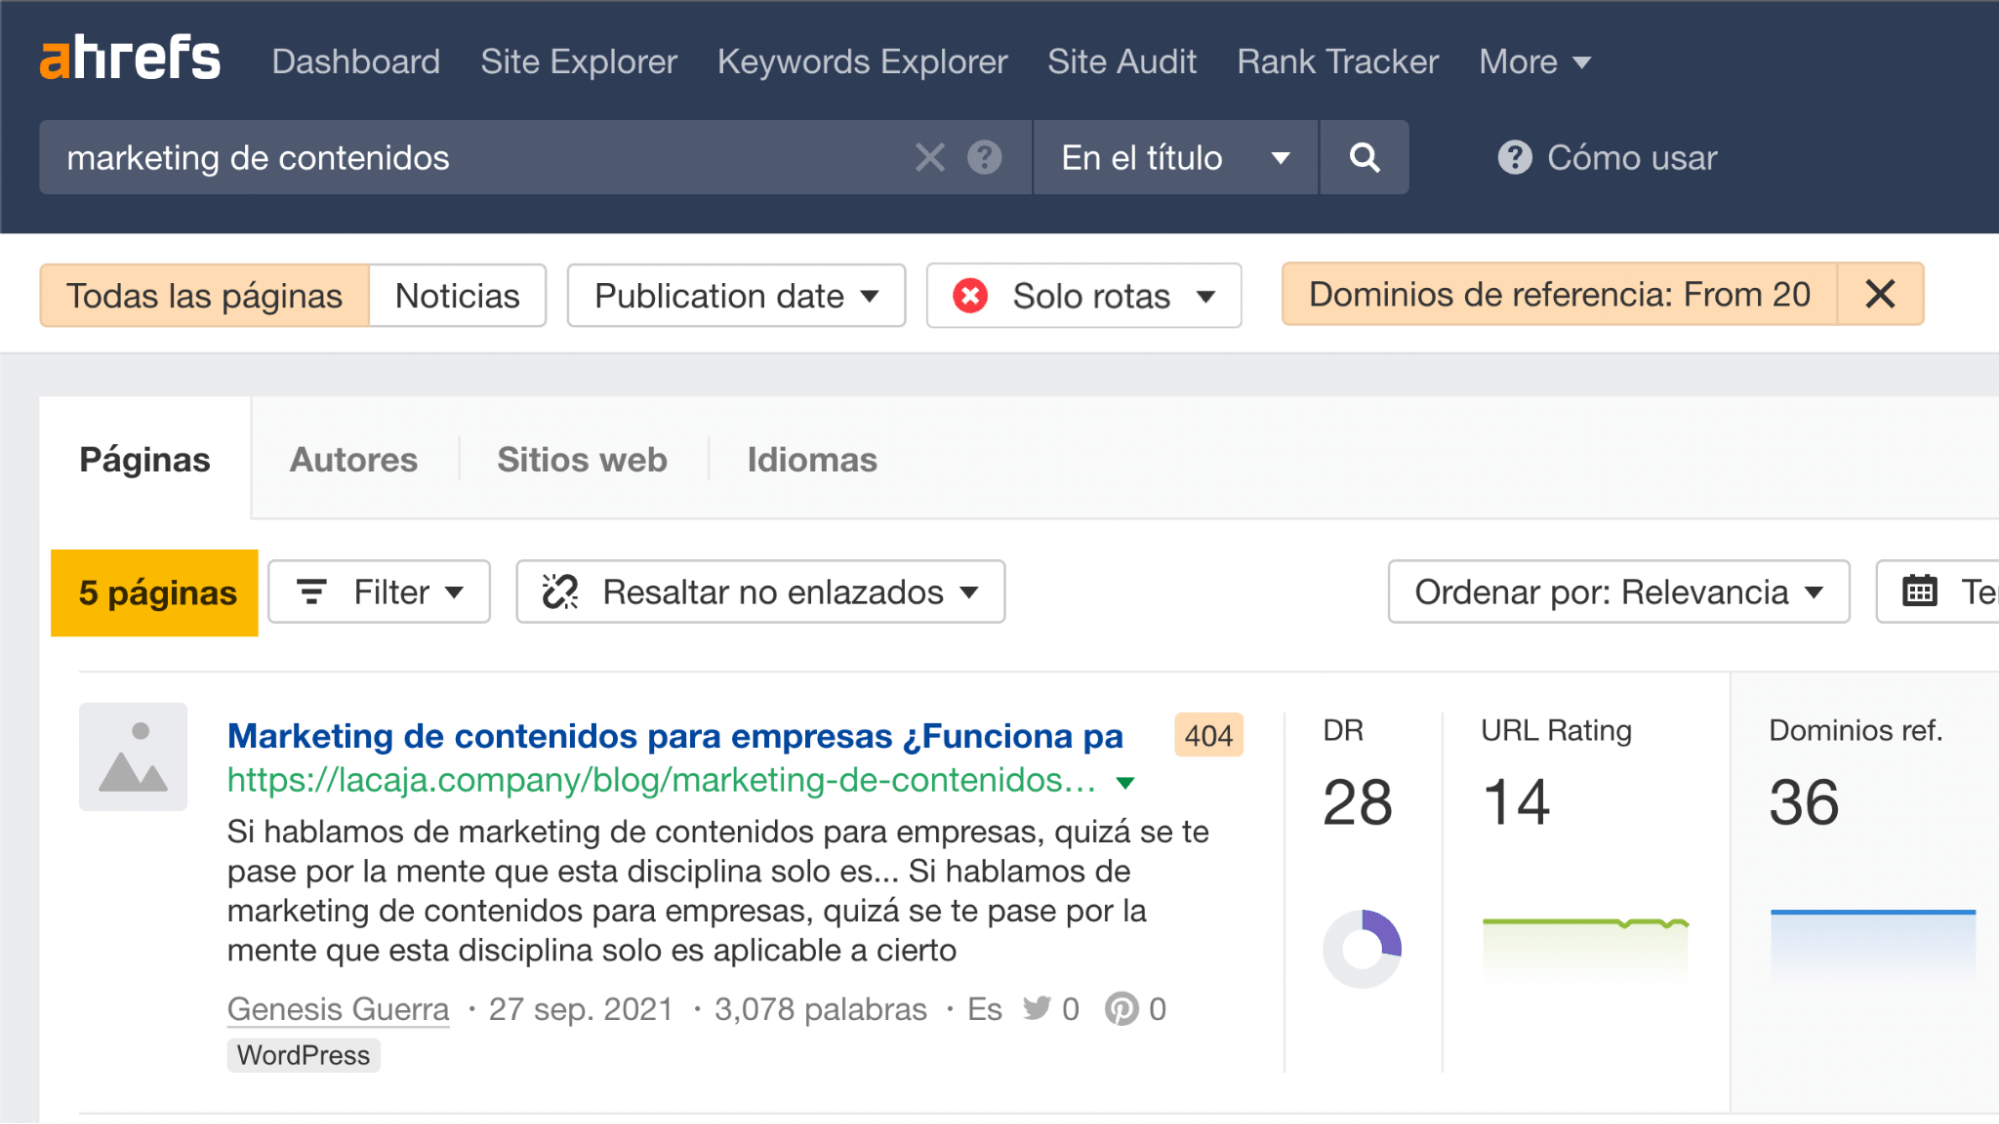
Task: Remove the Dominios de referencia filter
Action: 1881,294
